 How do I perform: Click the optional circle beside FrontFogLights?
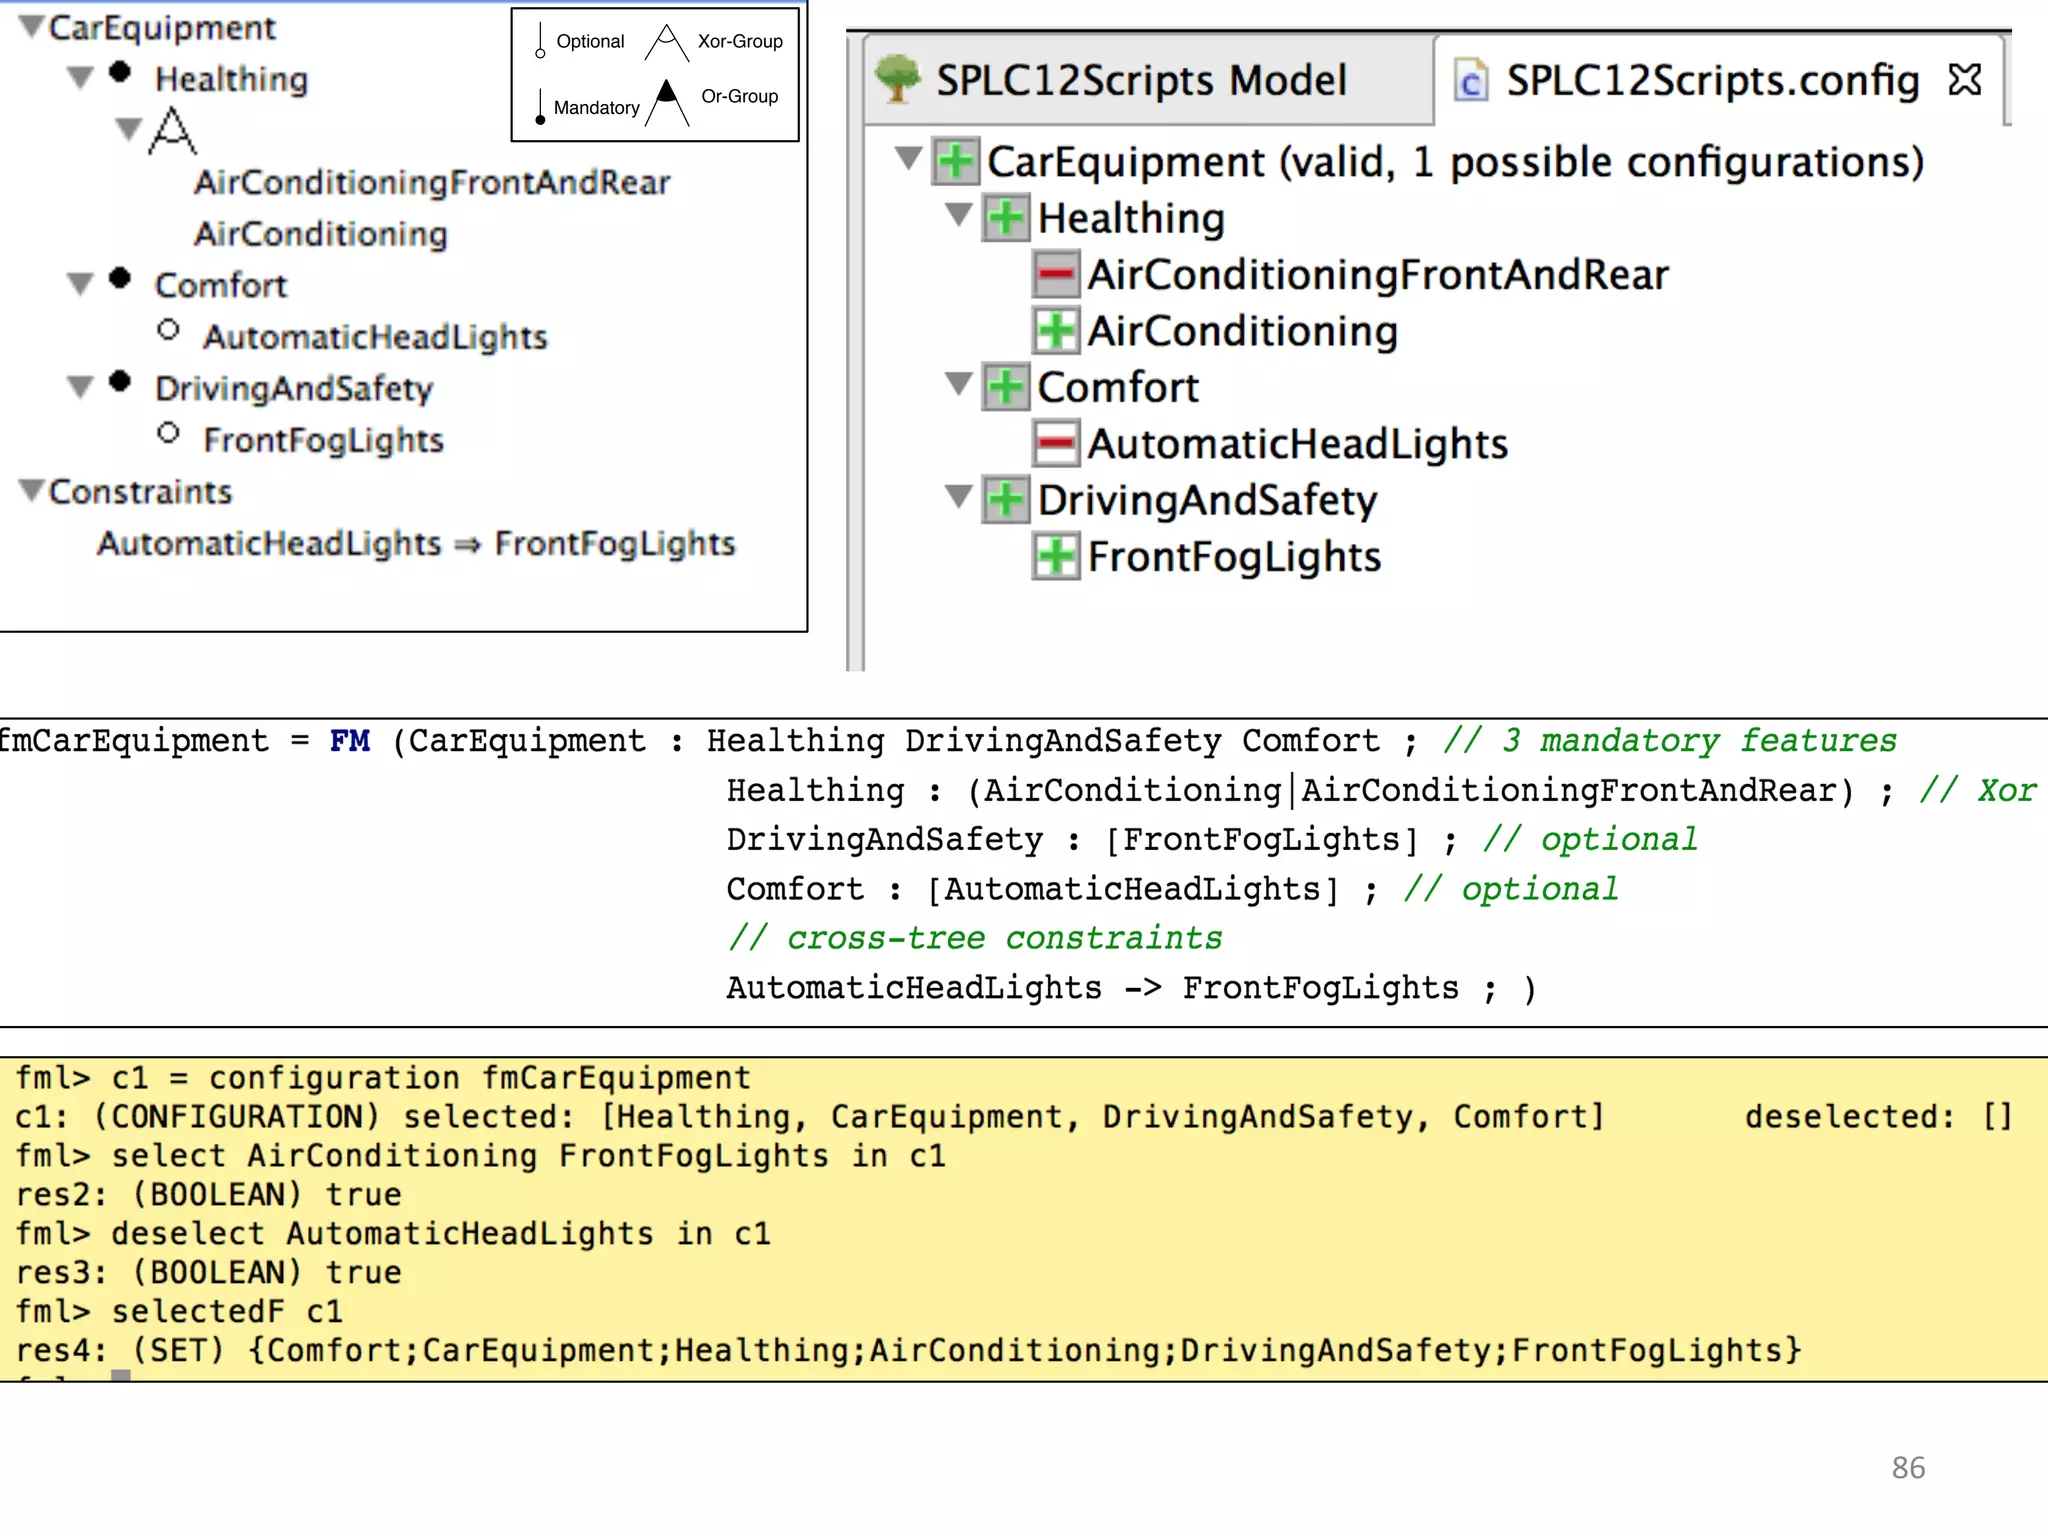168,433
